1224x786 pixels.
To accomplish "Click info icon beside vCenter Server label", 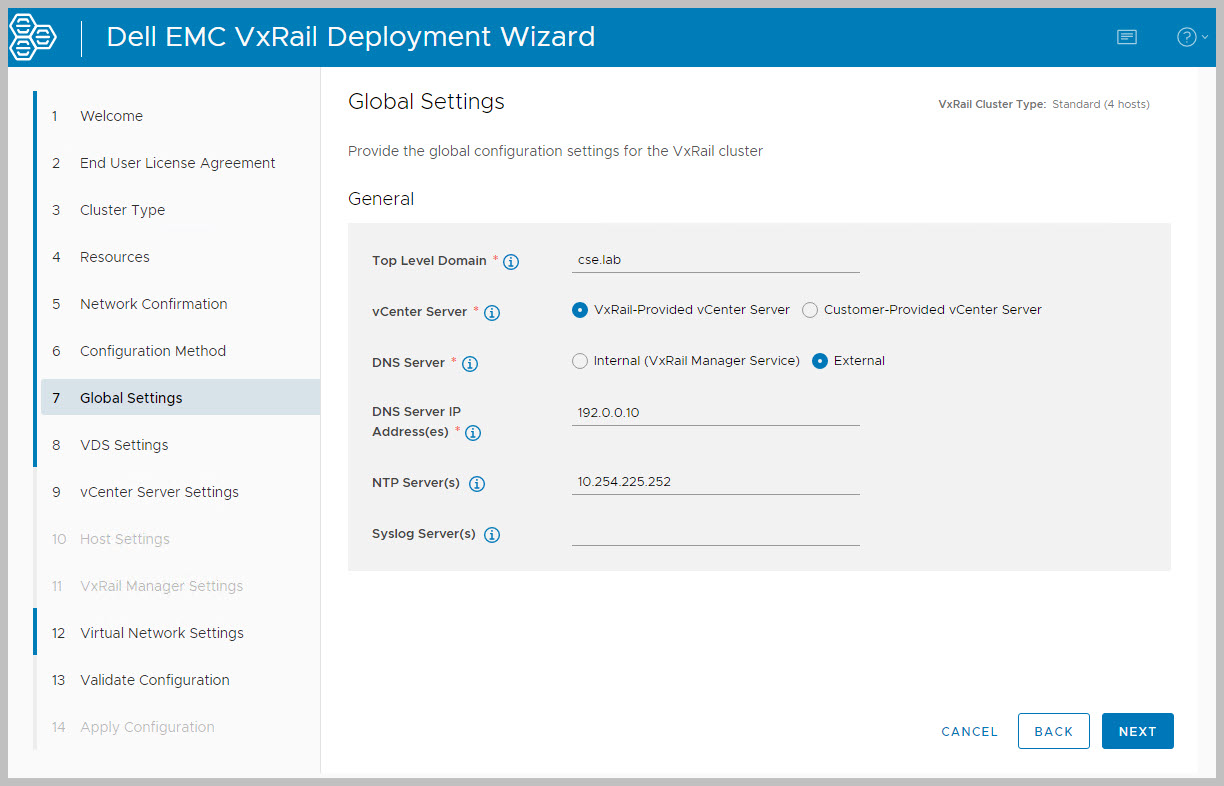I will click(x=492, y=313).
